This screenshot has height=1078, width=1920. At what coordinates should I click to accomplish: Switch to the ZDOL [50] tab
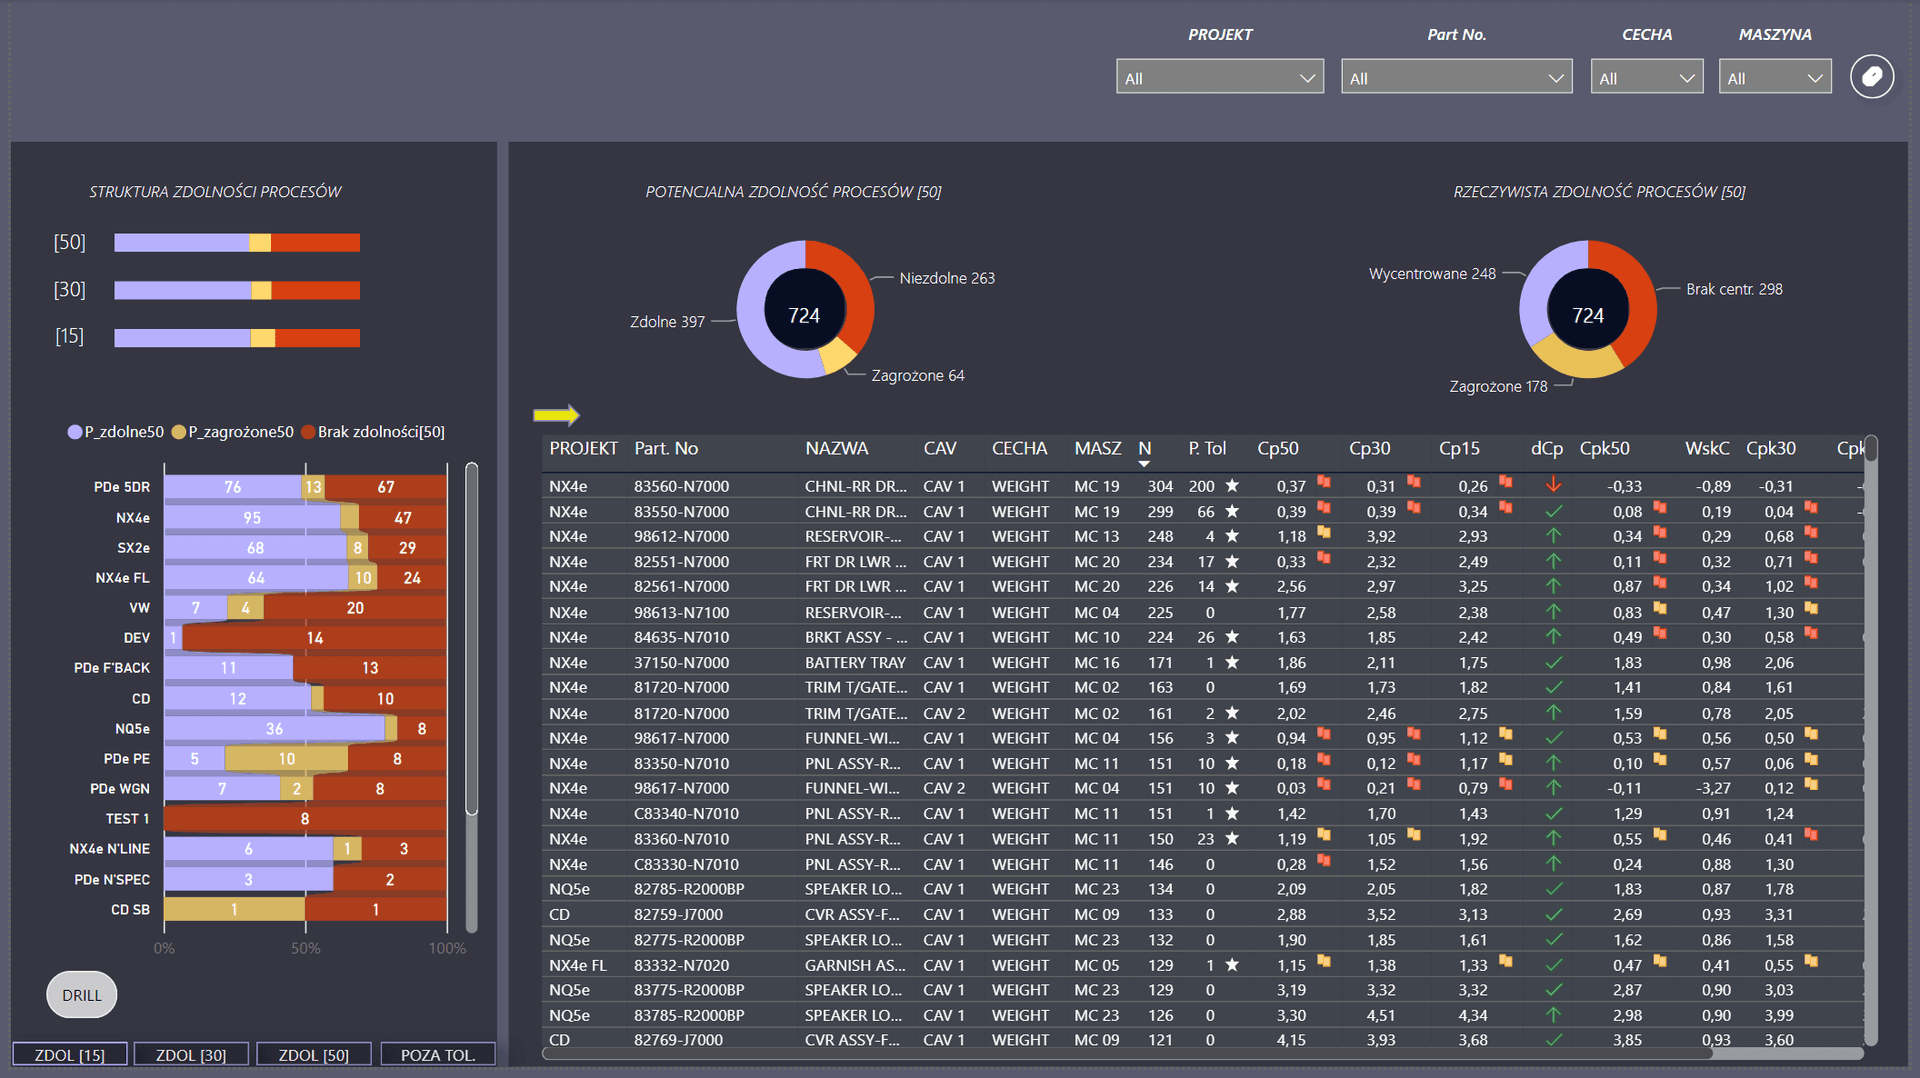314,1055
